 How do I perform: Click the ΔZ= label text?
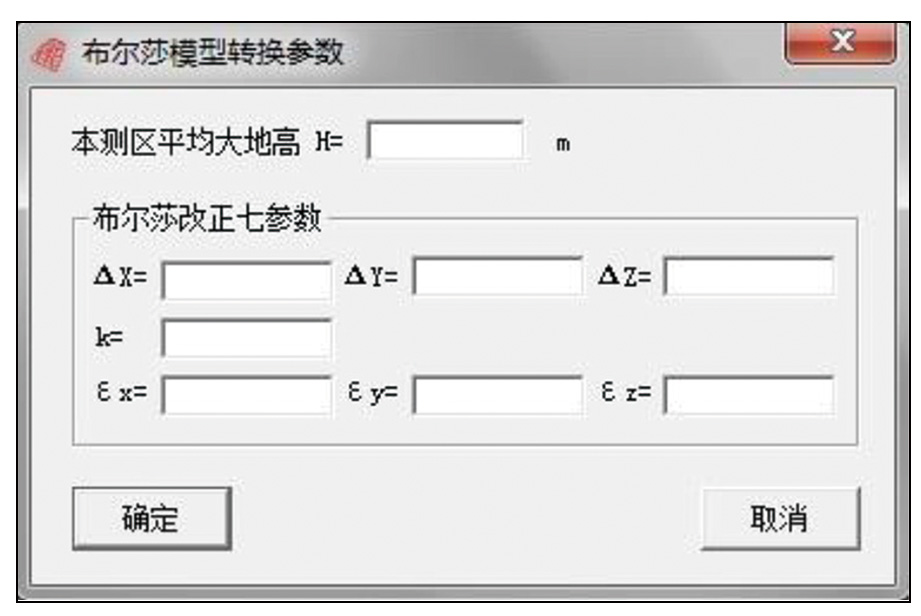point(624,277)
